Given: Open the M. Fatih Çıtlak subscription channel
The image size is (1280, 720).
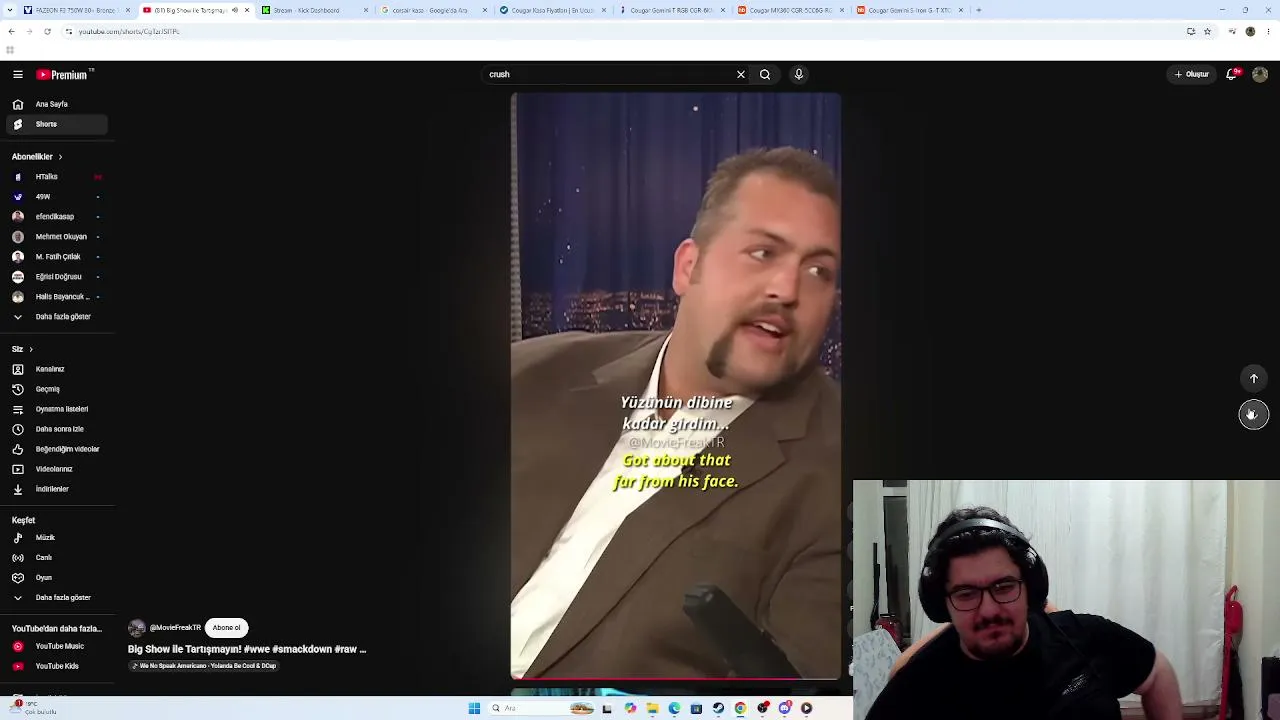Looking at the screenshot, I should pyautogui.click(x=57, y=257).
